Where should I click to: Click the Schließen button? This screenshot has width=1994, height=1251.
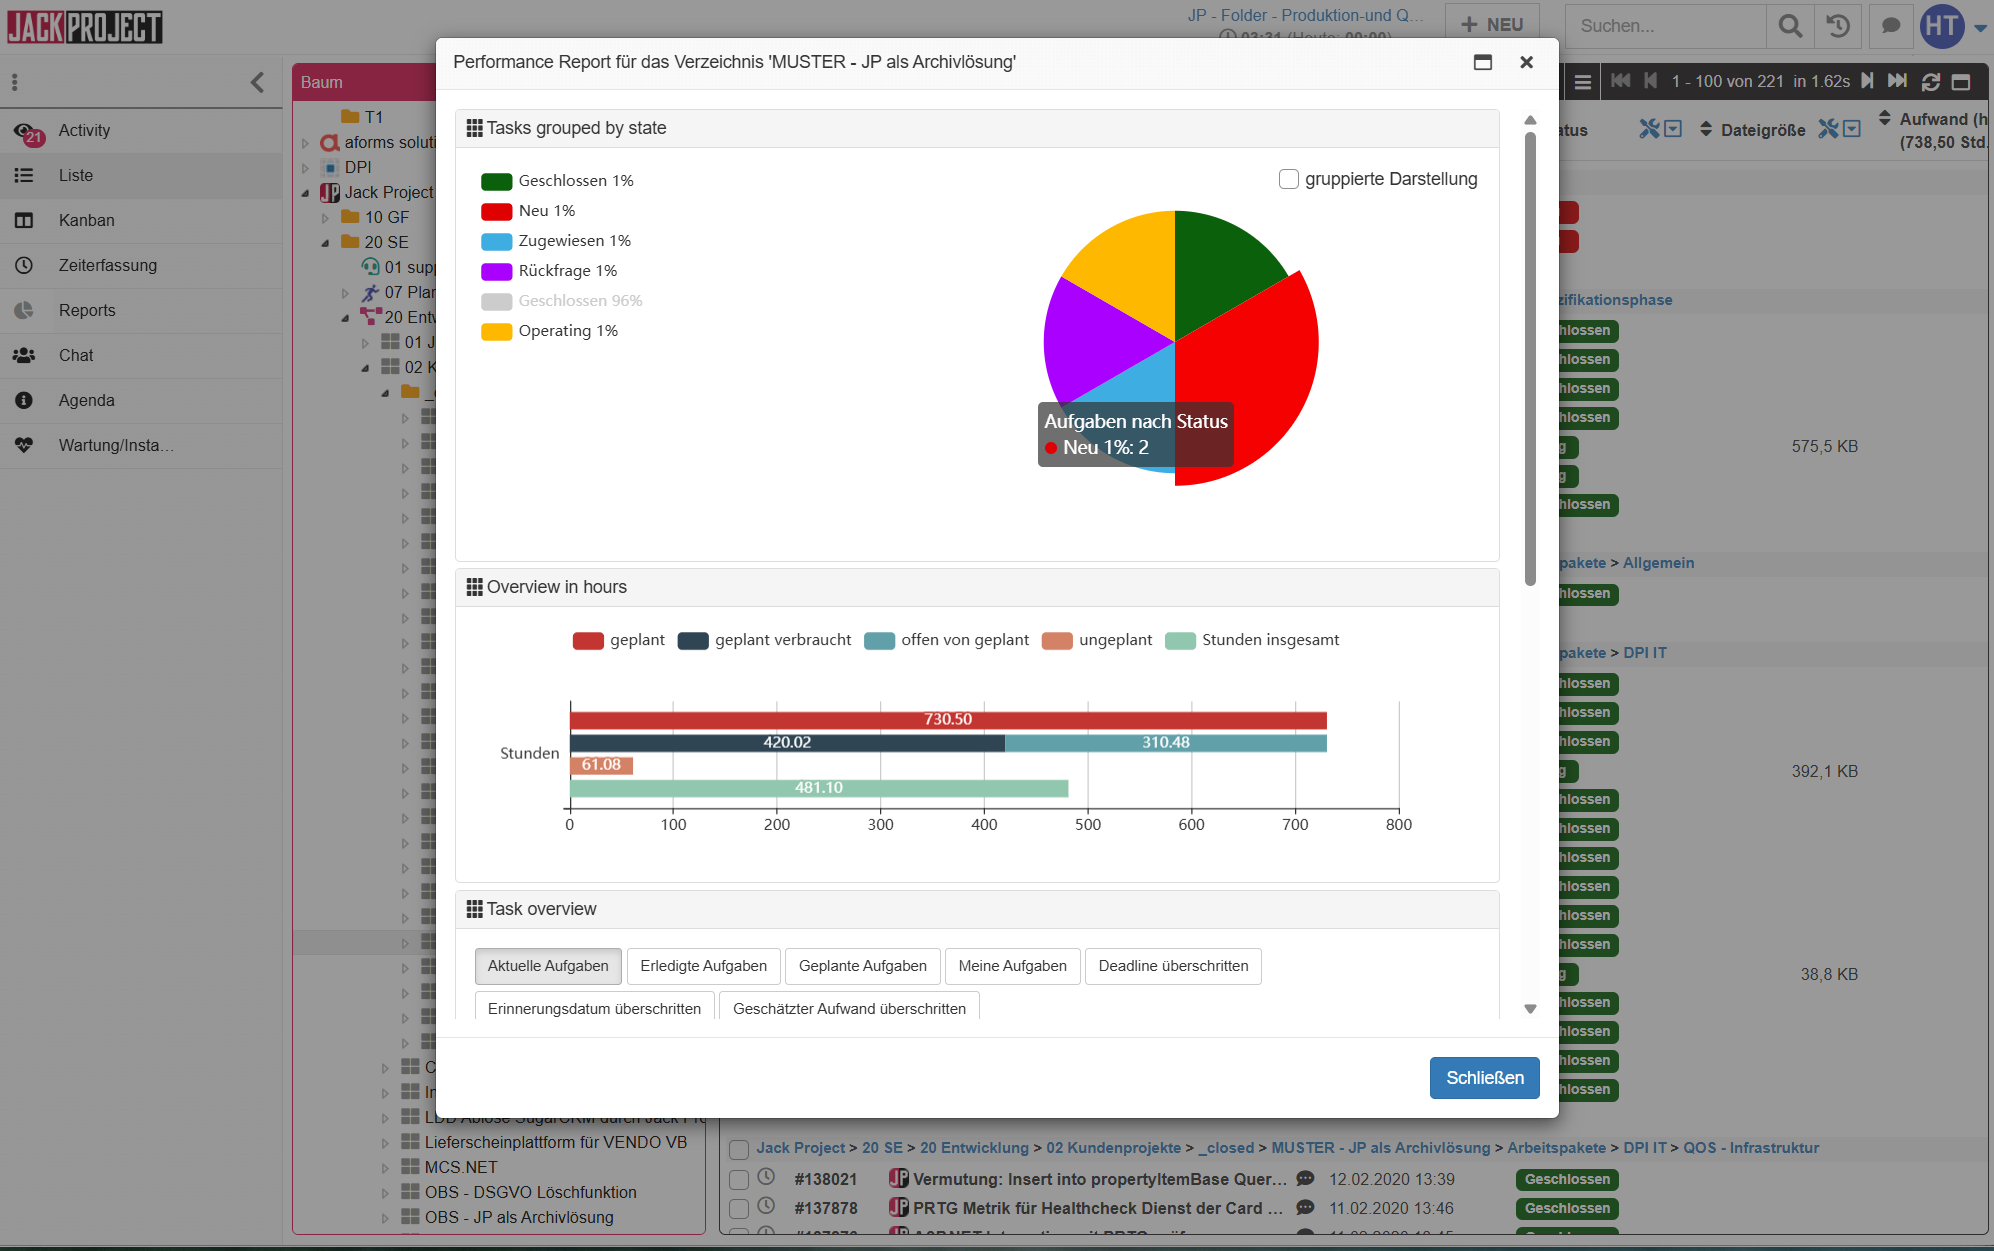1484,1078
